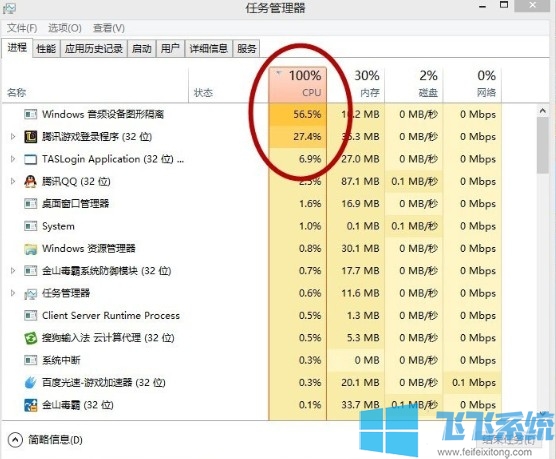Click the 87.1 MB memory cell
The width and height of the screenshot is (556, 459).
356,181
